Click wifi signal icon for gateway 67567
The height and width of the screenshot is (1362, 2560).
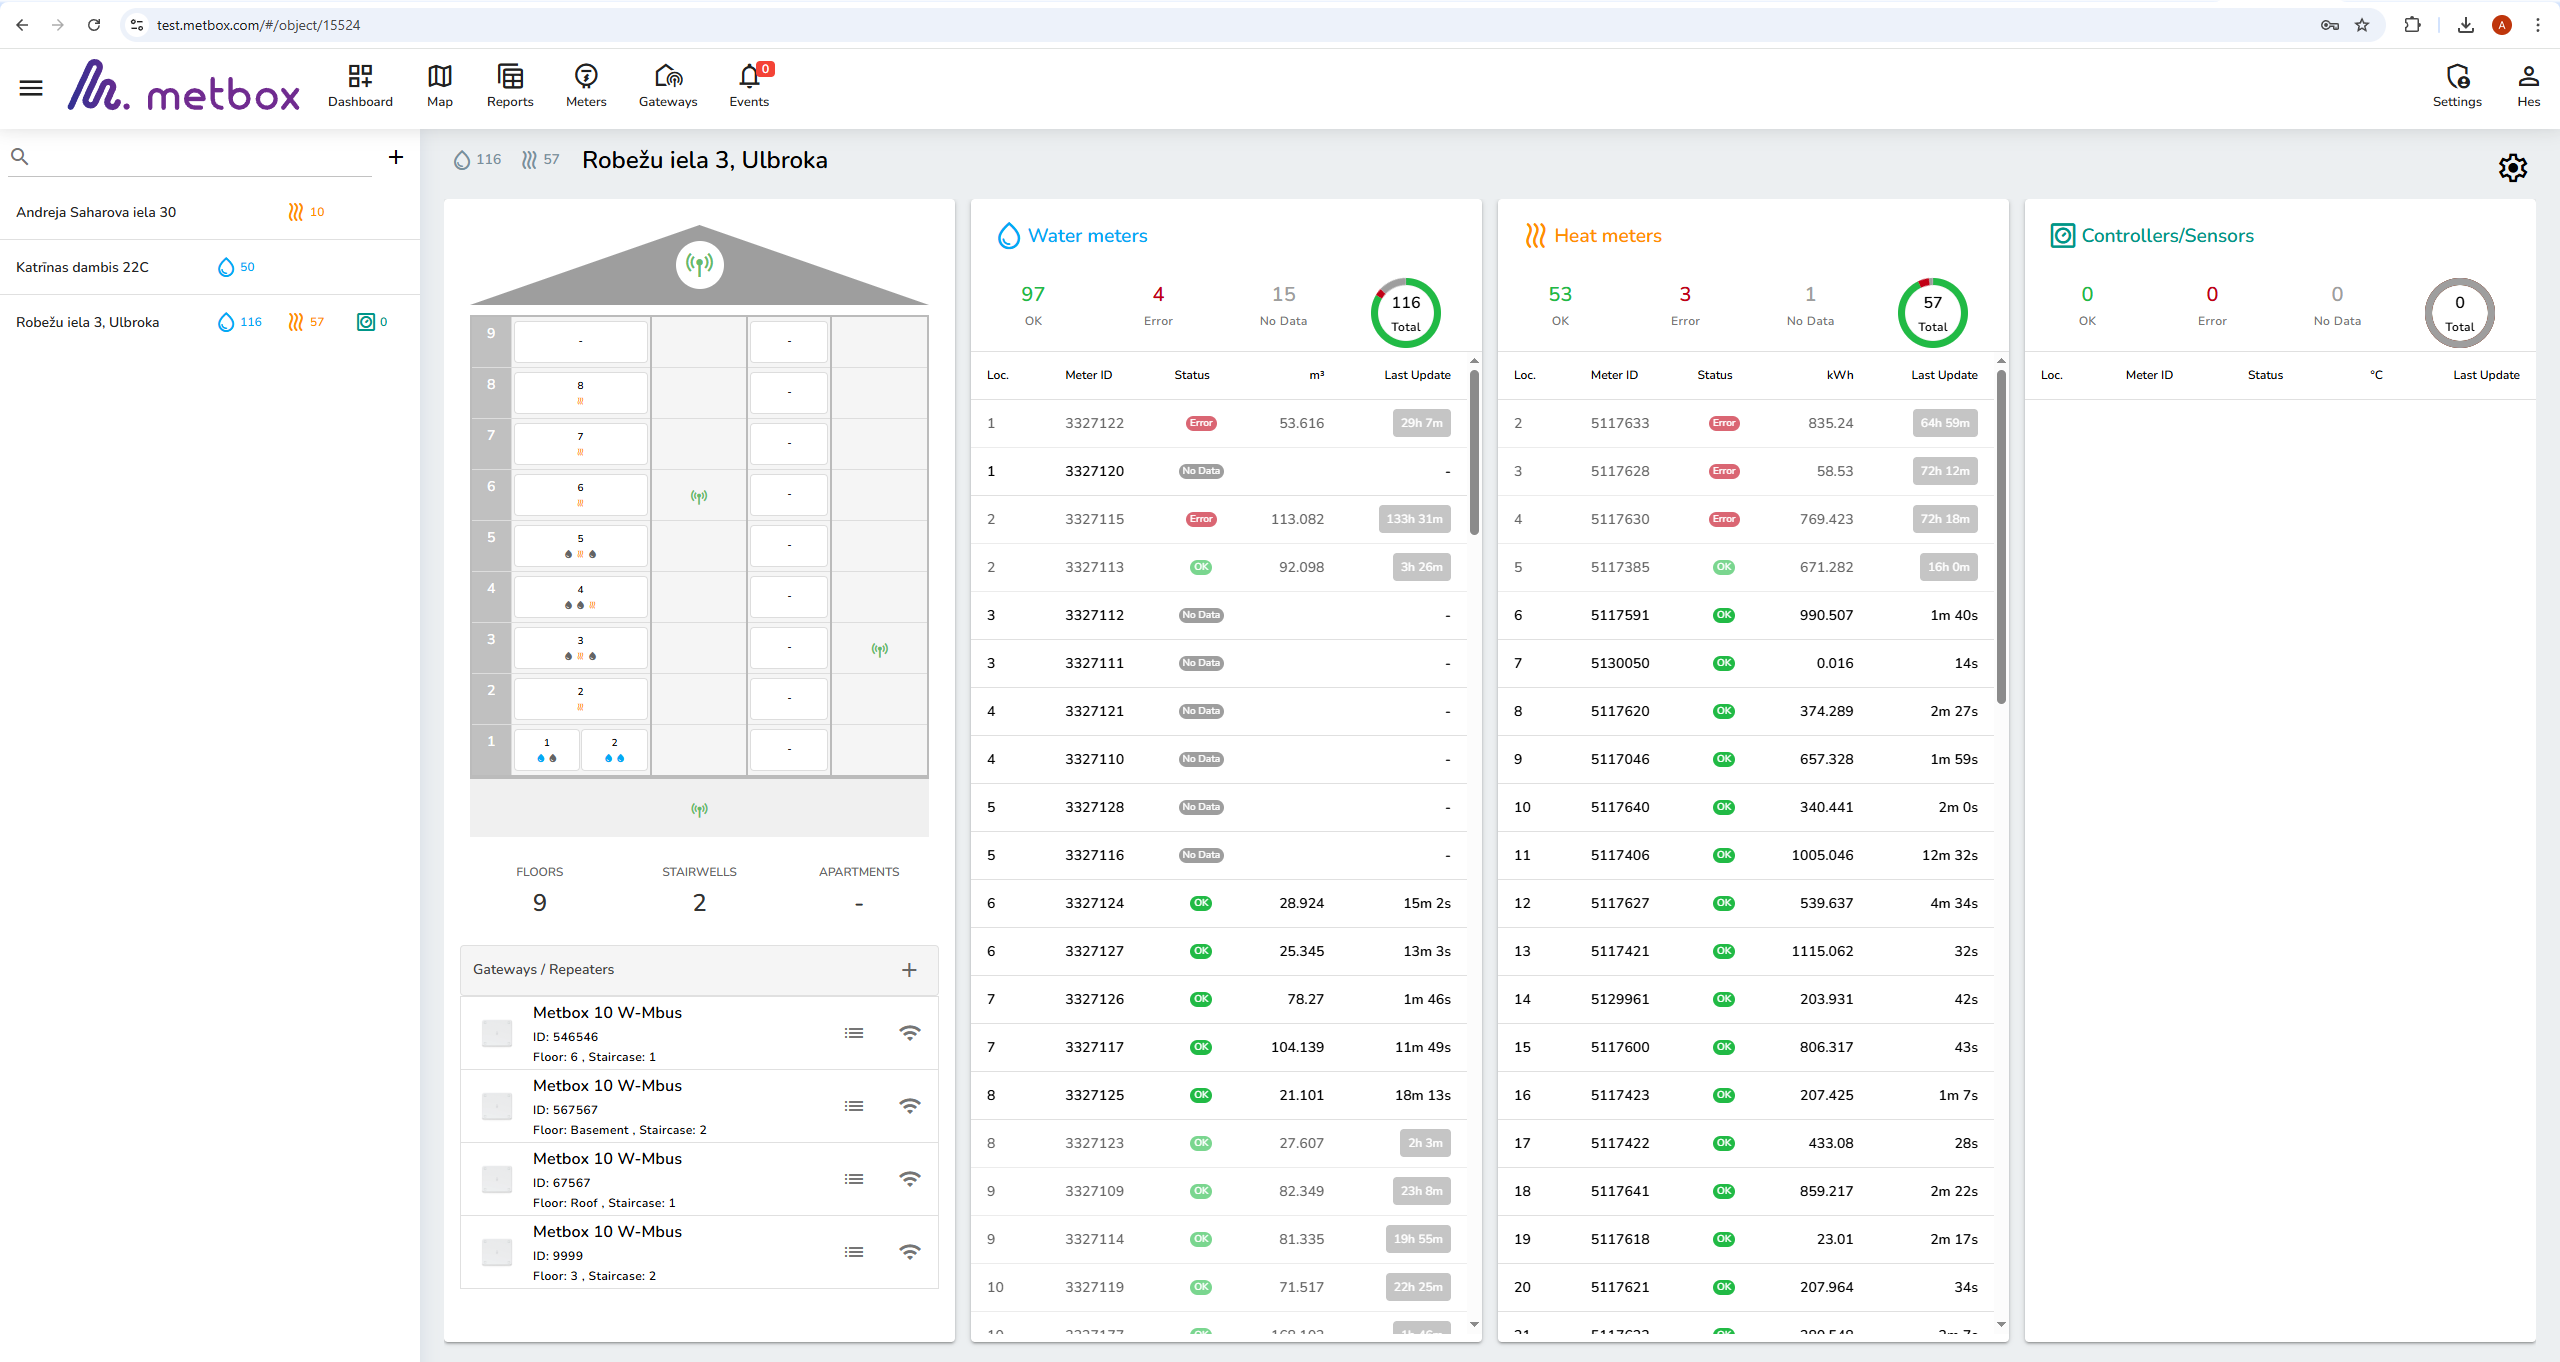(x=910, y=1179)
